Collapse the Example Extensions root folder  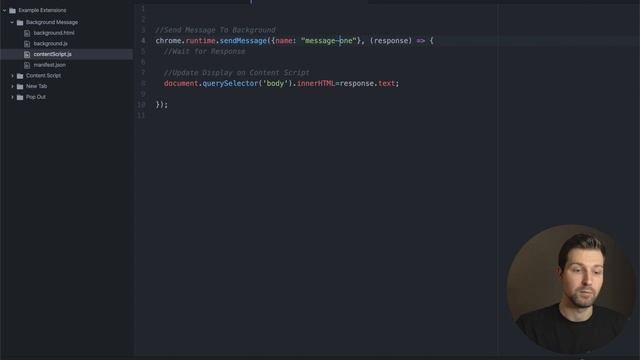4,10
